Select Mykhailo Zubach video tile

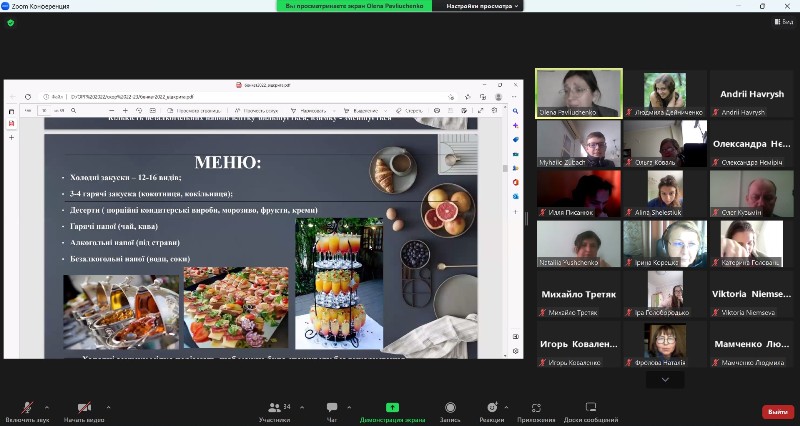579,143
